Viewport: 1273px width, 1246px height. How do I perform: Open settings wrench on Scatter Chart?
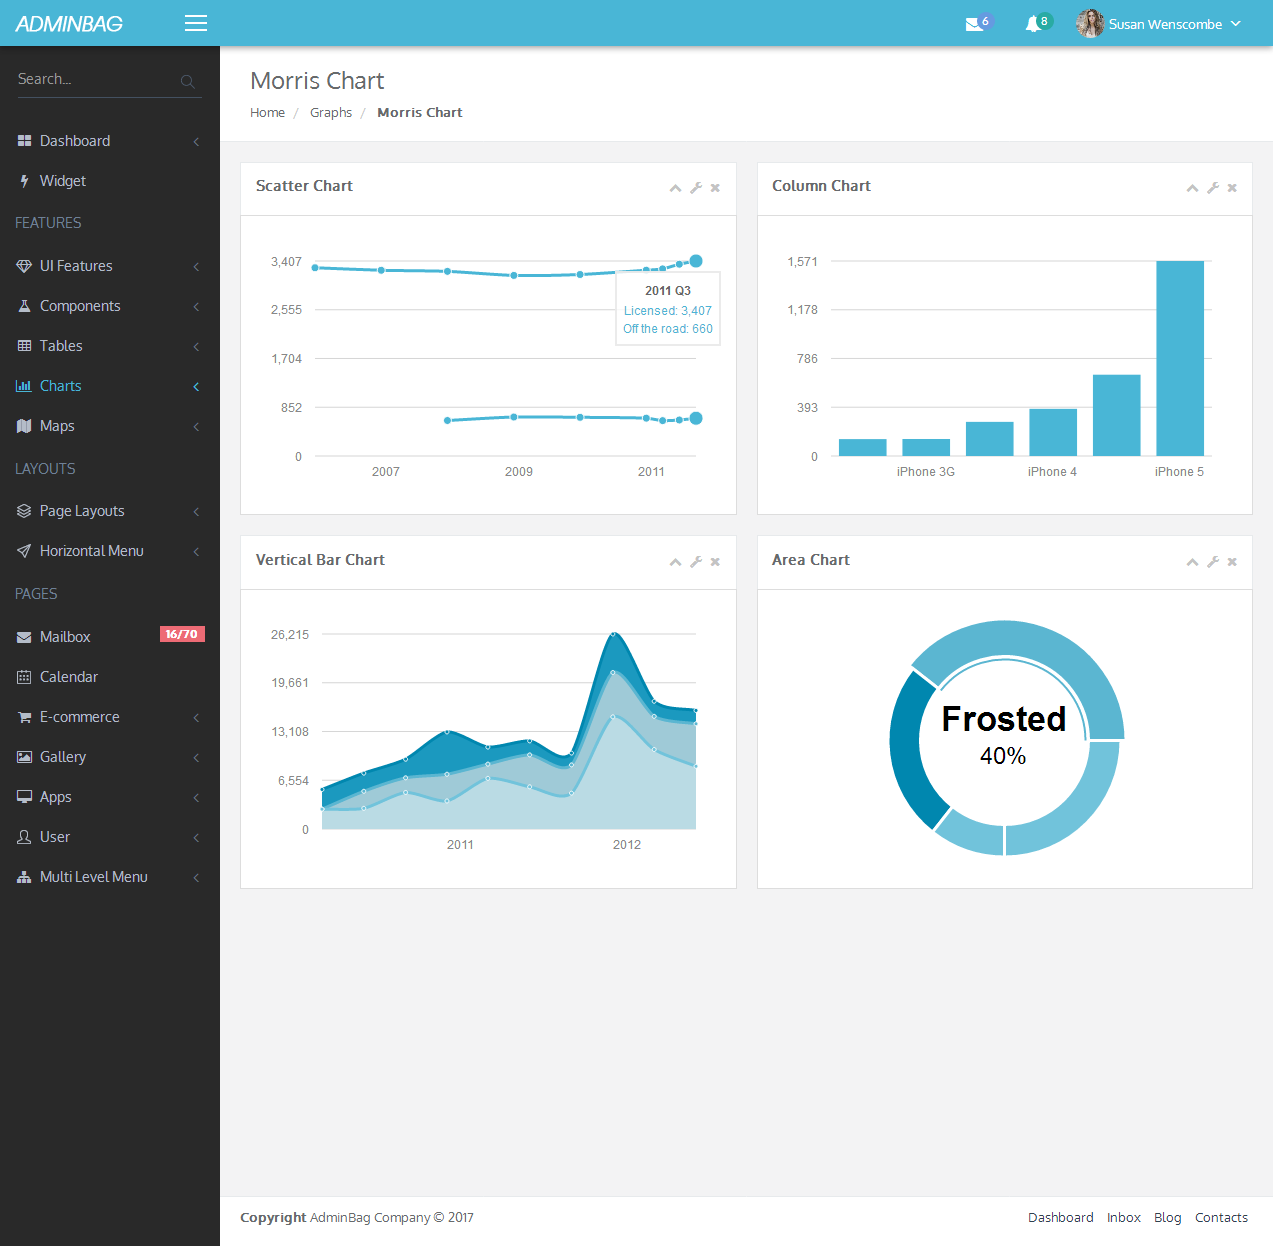(696, 188)
